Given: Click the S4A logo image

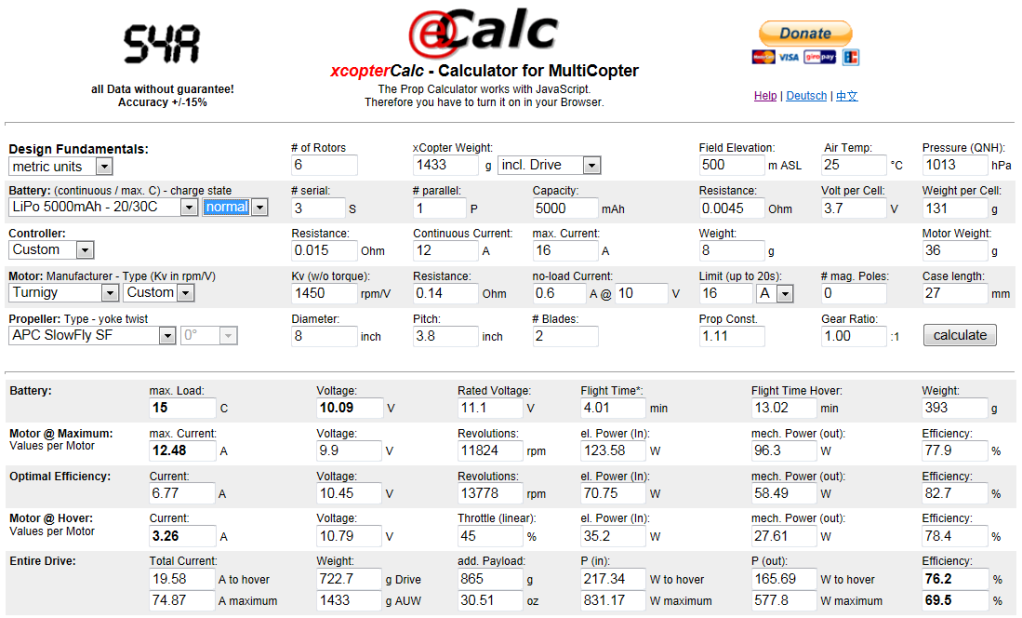Looking at the screenshot, I should tap(162, 45).
